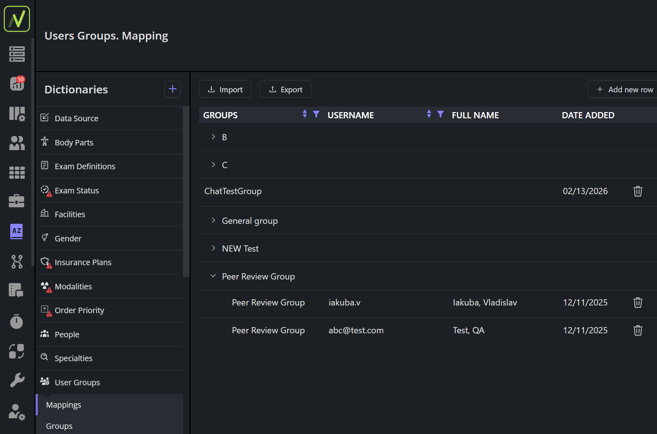Image resolution: width=657 pixels, height=434 pixels.
Task: Open the branching workflow sidebar icon
Action: (x=17, y=261)
